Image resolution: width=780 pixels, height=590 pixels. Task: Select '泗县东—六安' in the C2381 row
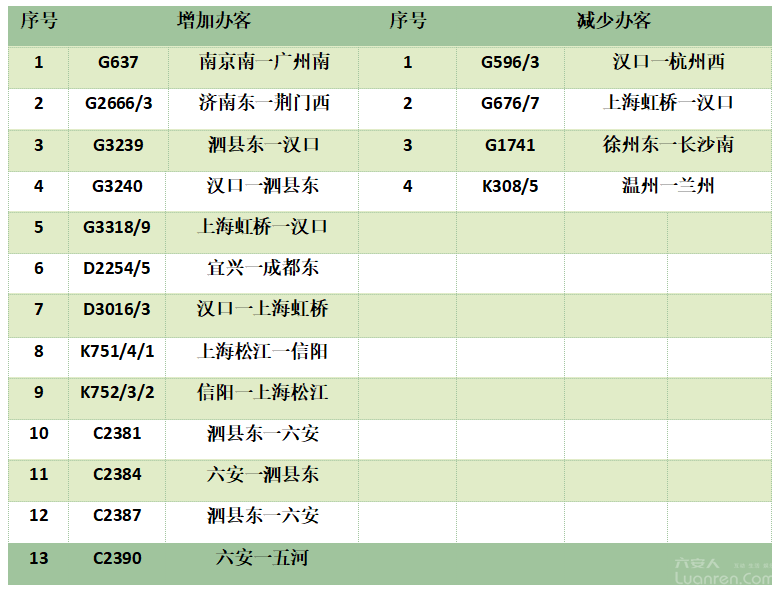263,434
